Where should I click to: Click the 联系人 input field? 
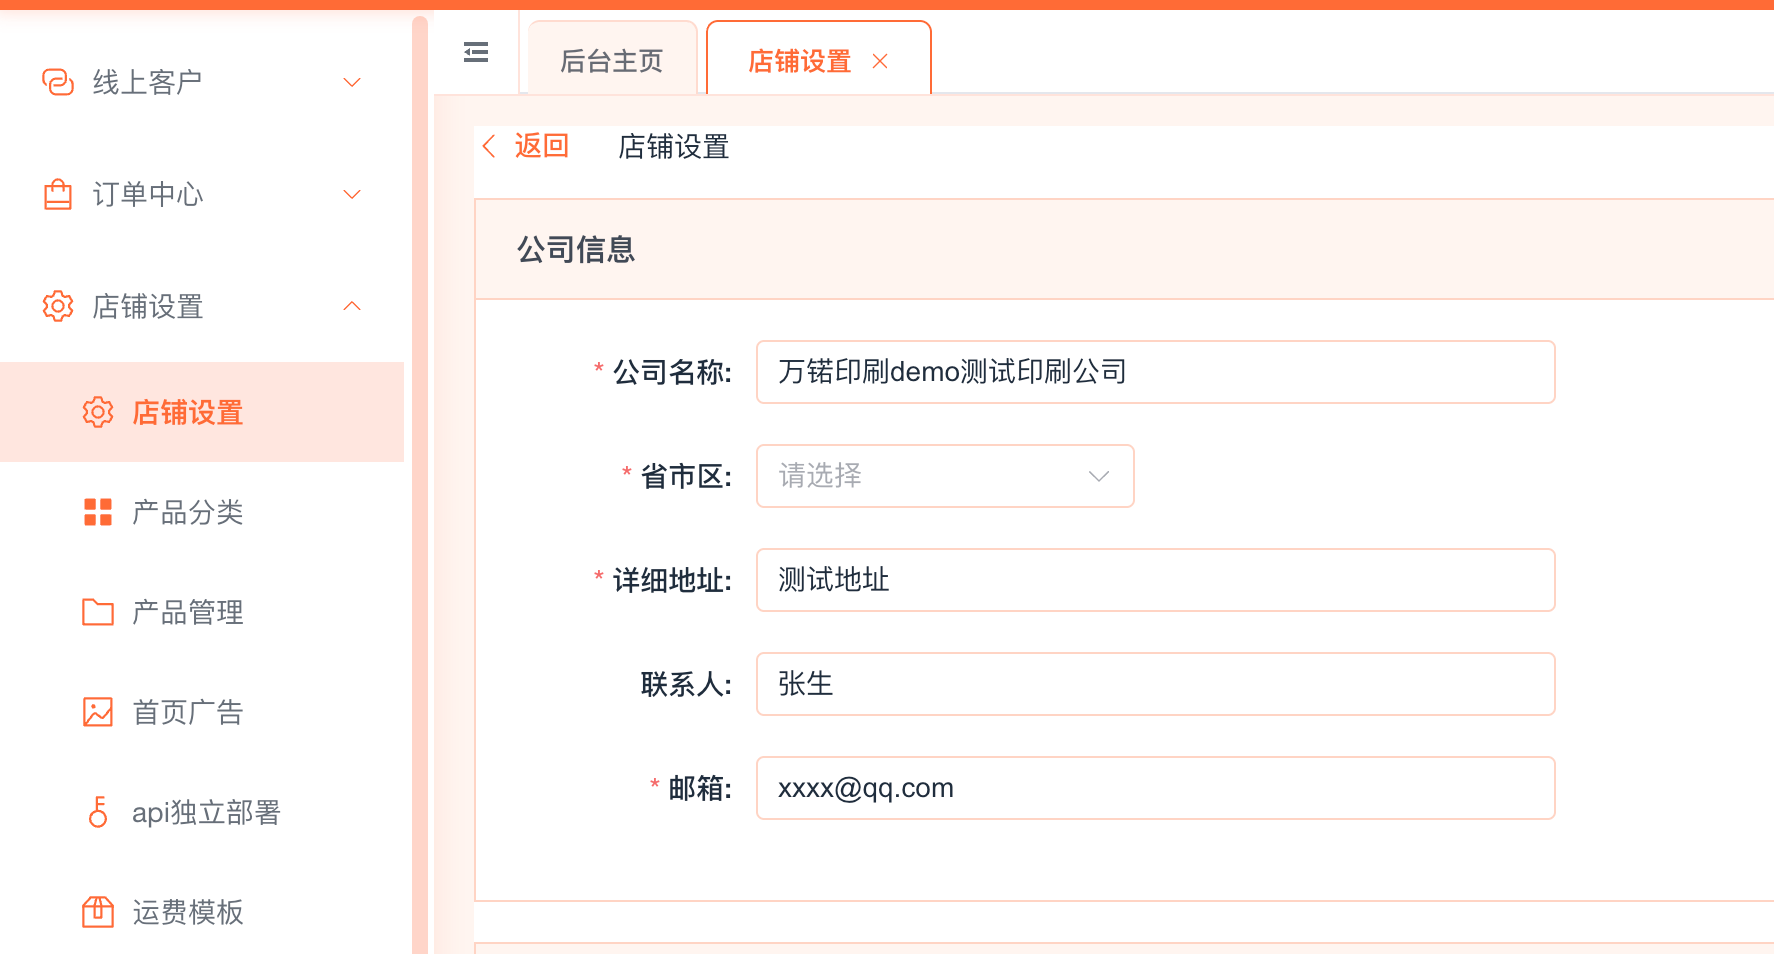1155,684
